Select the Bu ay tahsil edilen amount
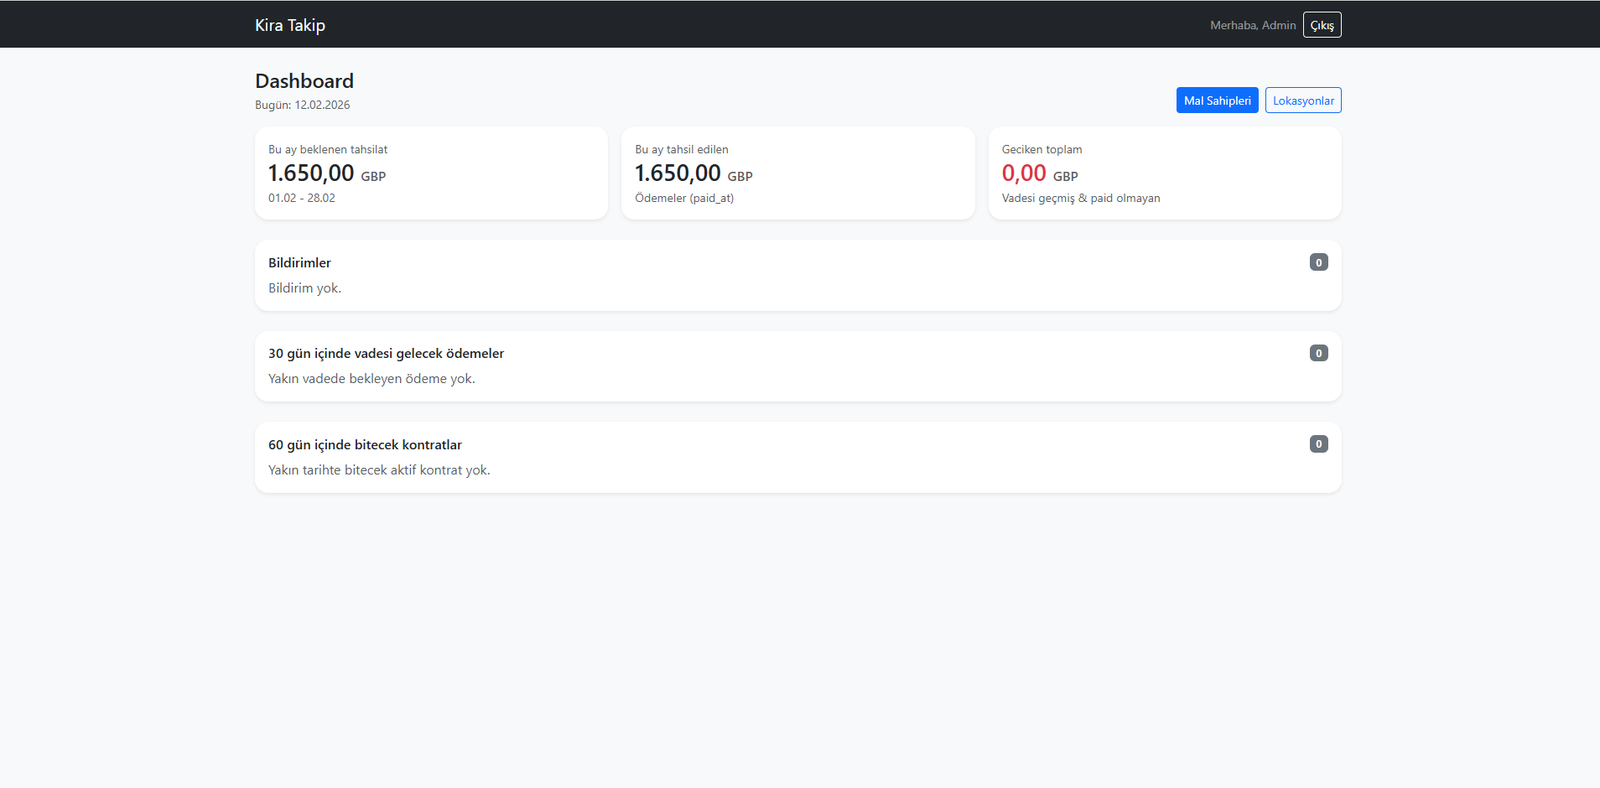Image resolution: width=1600 pixels, height=788 pixels. [677, 173]
